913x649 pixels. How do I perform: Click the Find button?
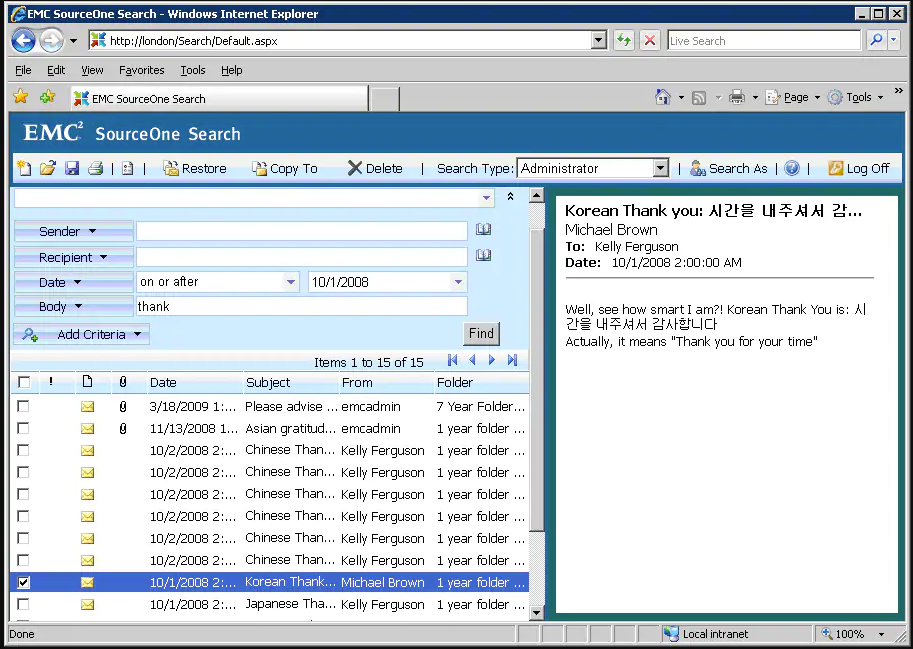pyautogui.click(x=481, y=333)
